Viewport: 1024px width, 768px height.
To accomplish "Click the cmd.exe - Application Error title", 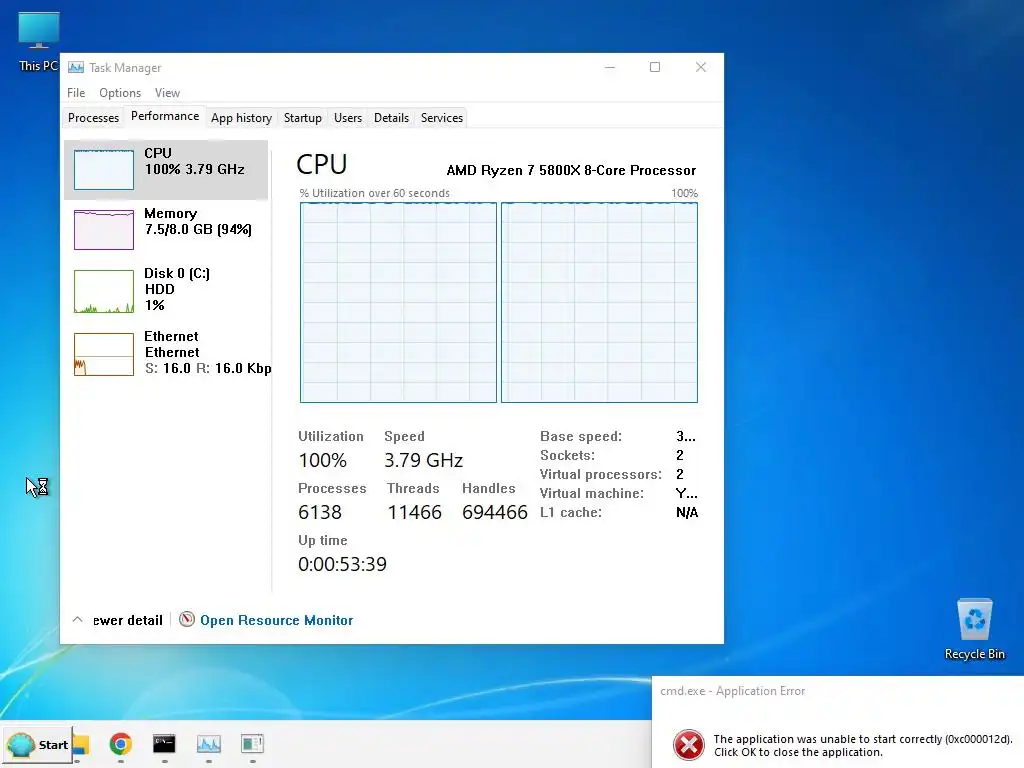I will click(x=732, y=691).
